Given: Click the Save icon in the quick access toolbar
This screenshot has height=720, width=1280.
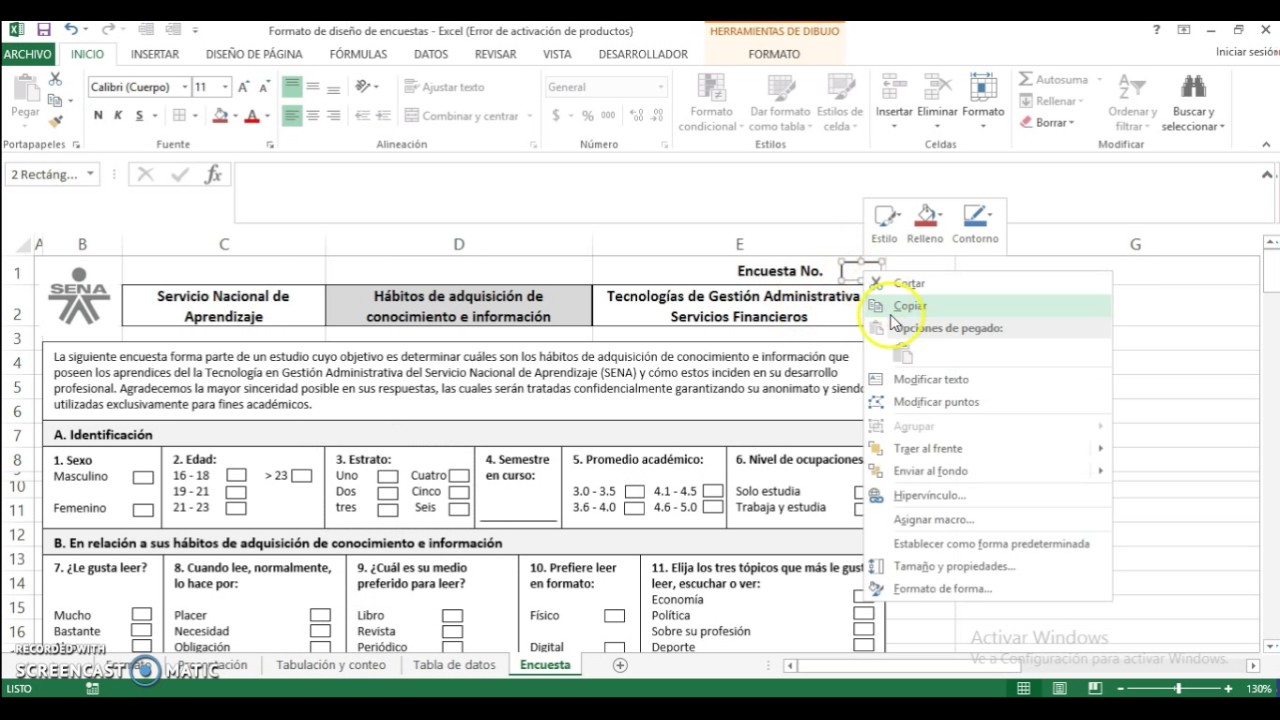Looking at the screenshot, I should tap(44, 30).
